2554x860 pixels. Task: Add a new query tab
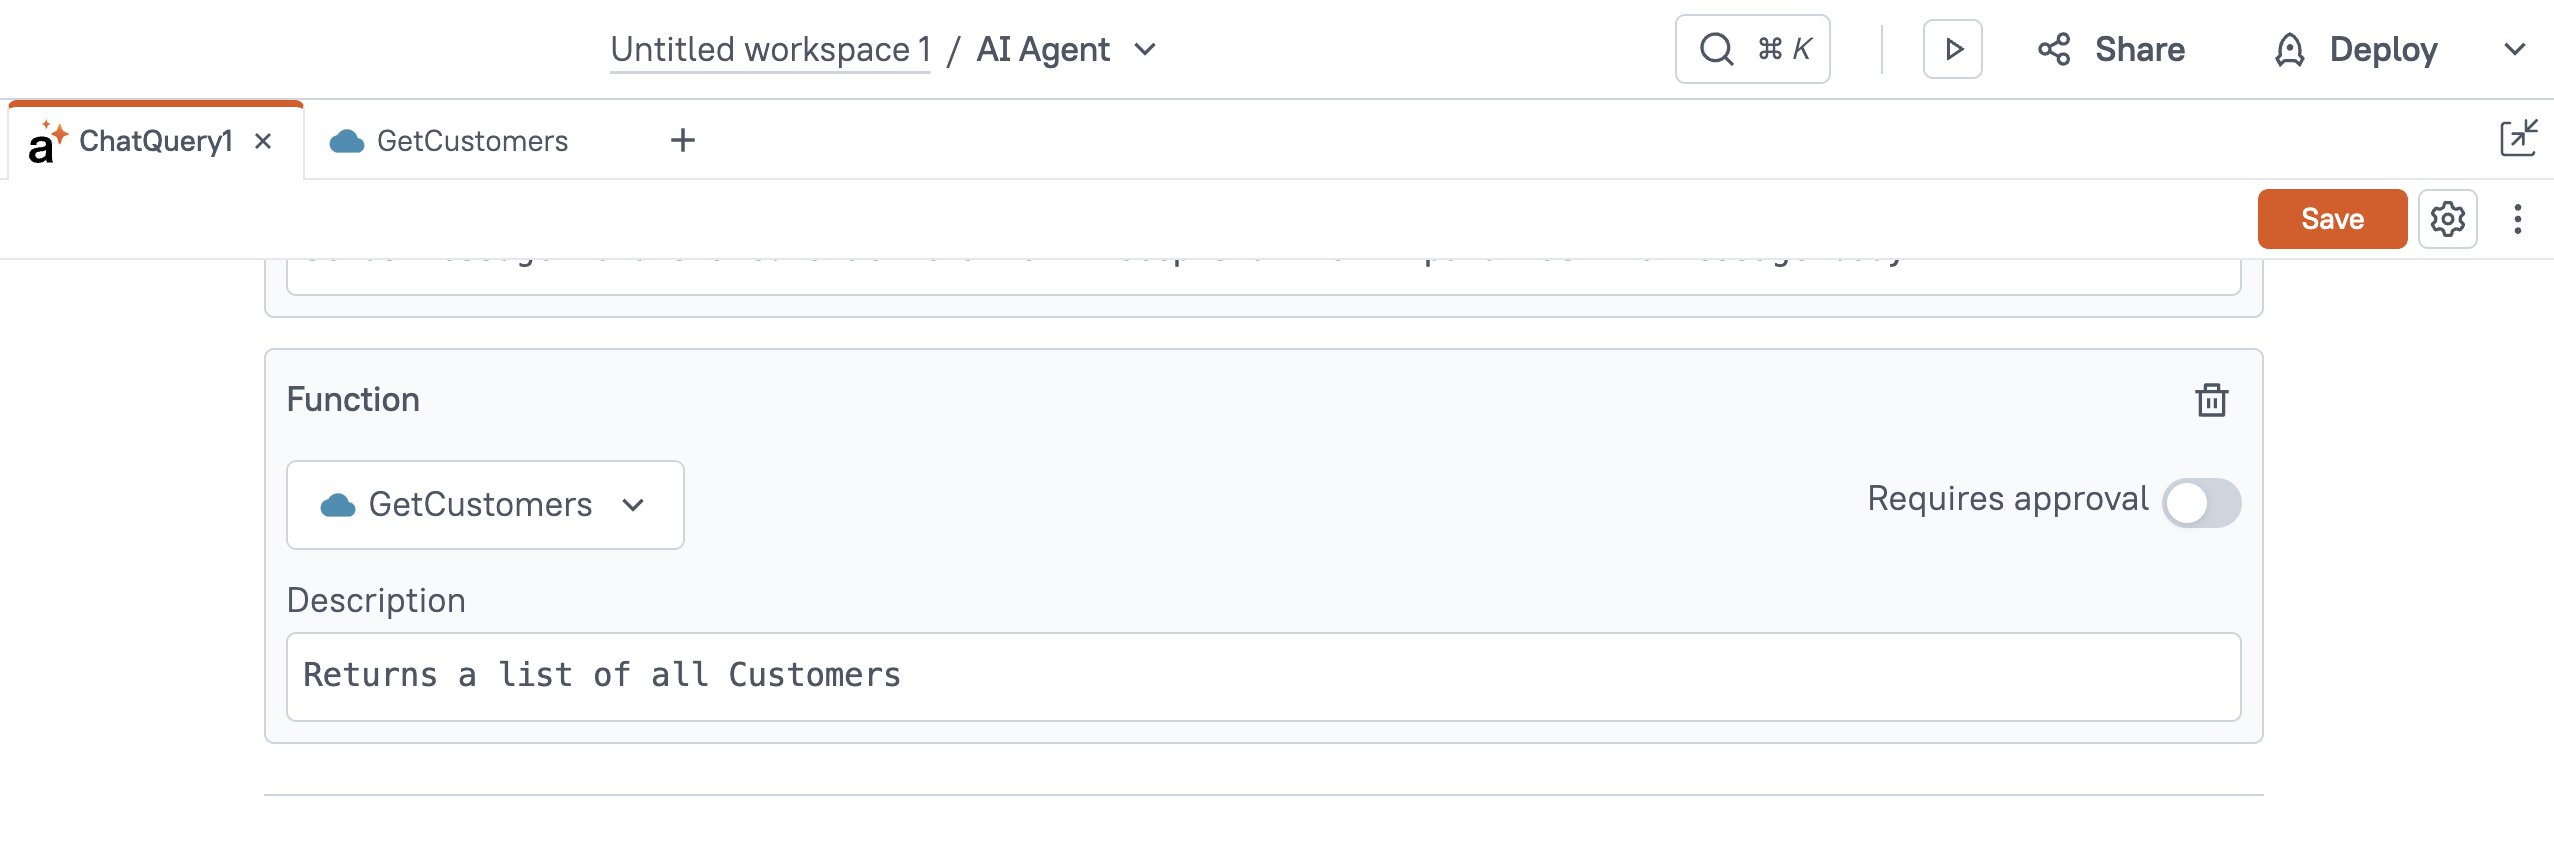click(x=683, y=141)
